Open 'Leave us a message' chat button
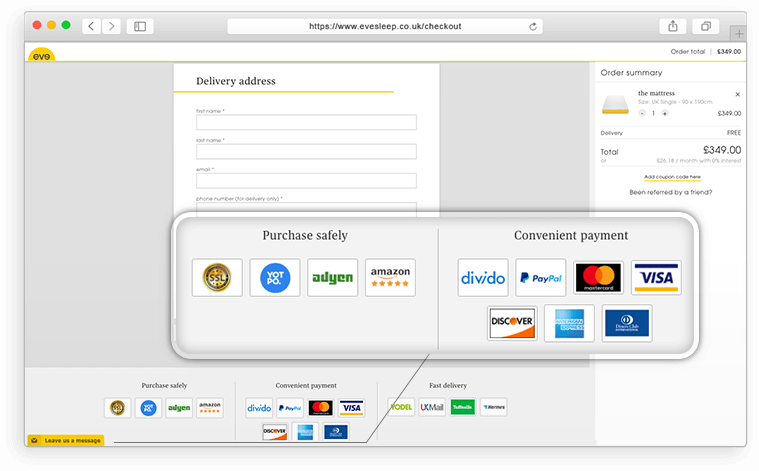The image size is (759, 471). point(66,440)
